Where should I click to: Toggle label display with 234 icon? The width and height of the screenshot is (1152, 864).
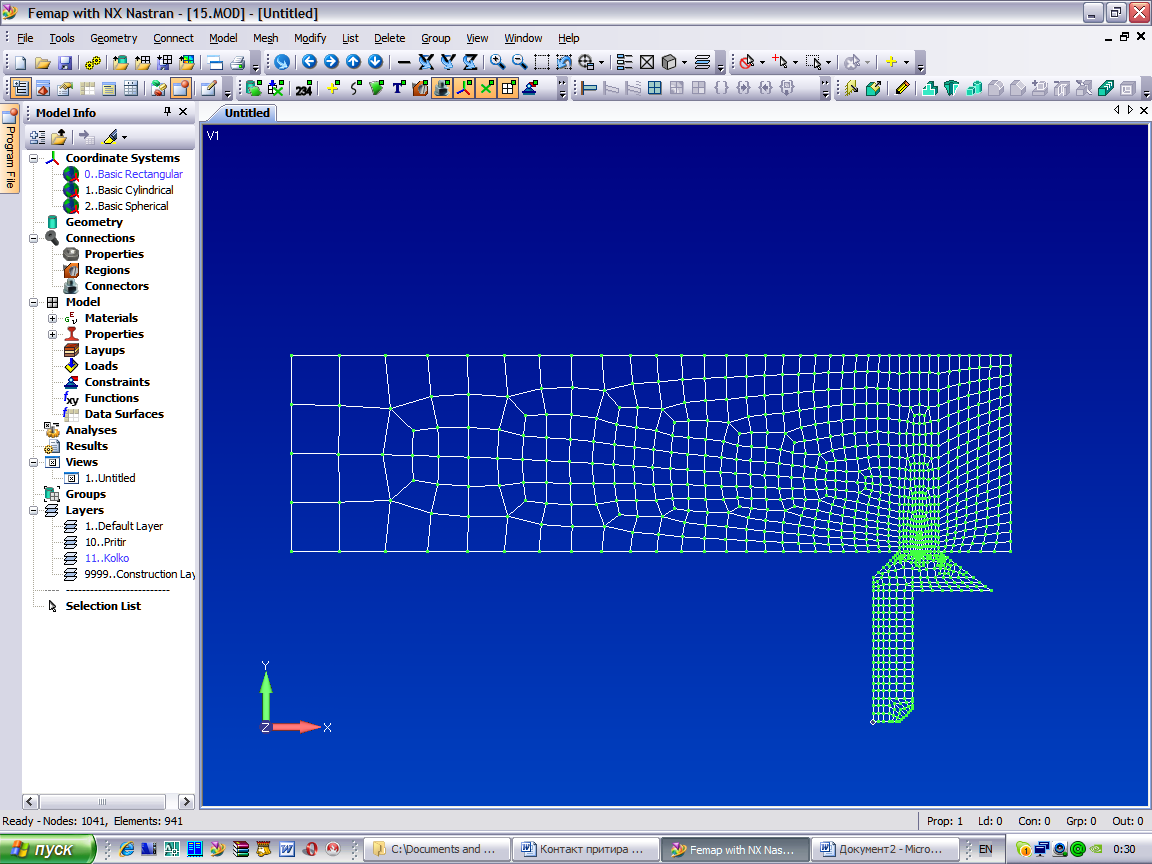[x=304, y=89]
